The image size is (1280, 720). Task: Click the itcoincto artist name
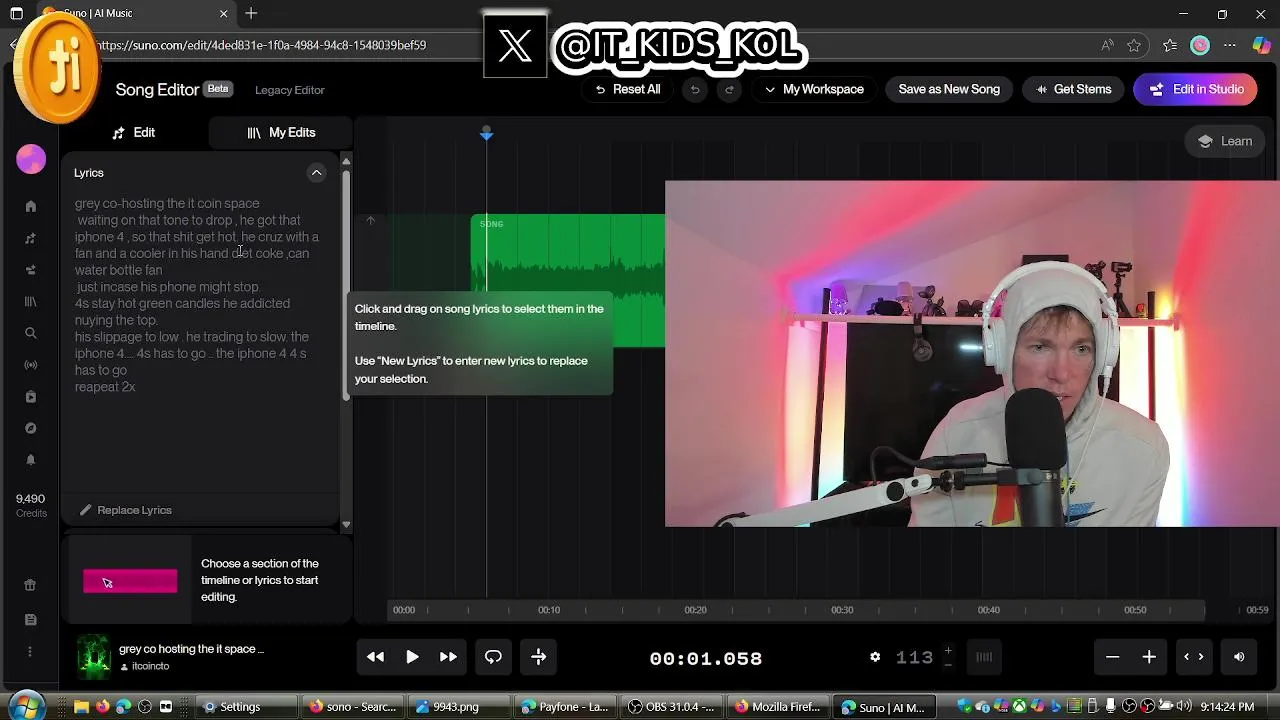coord(150,666)
